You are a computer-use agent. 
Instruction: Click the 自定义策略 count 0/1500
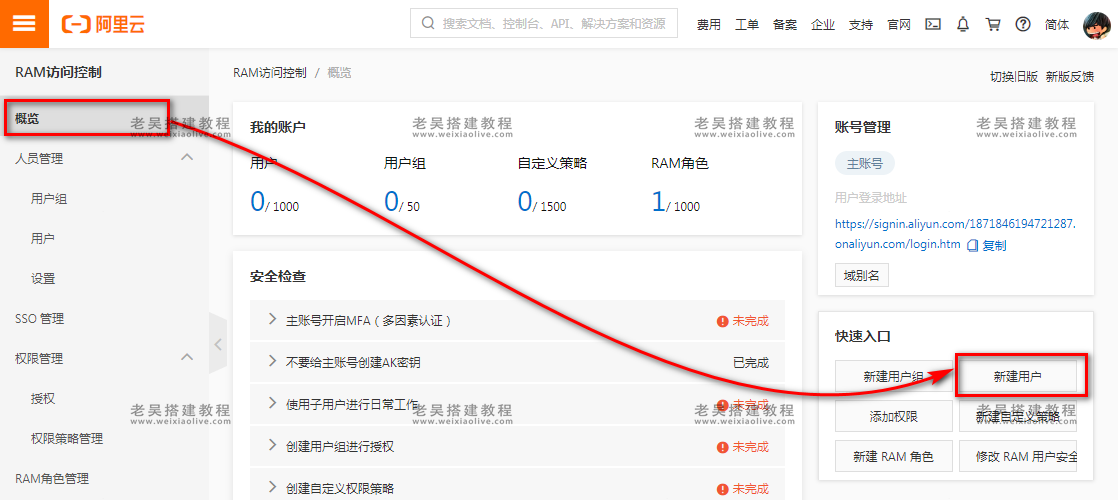click(542, 203)
